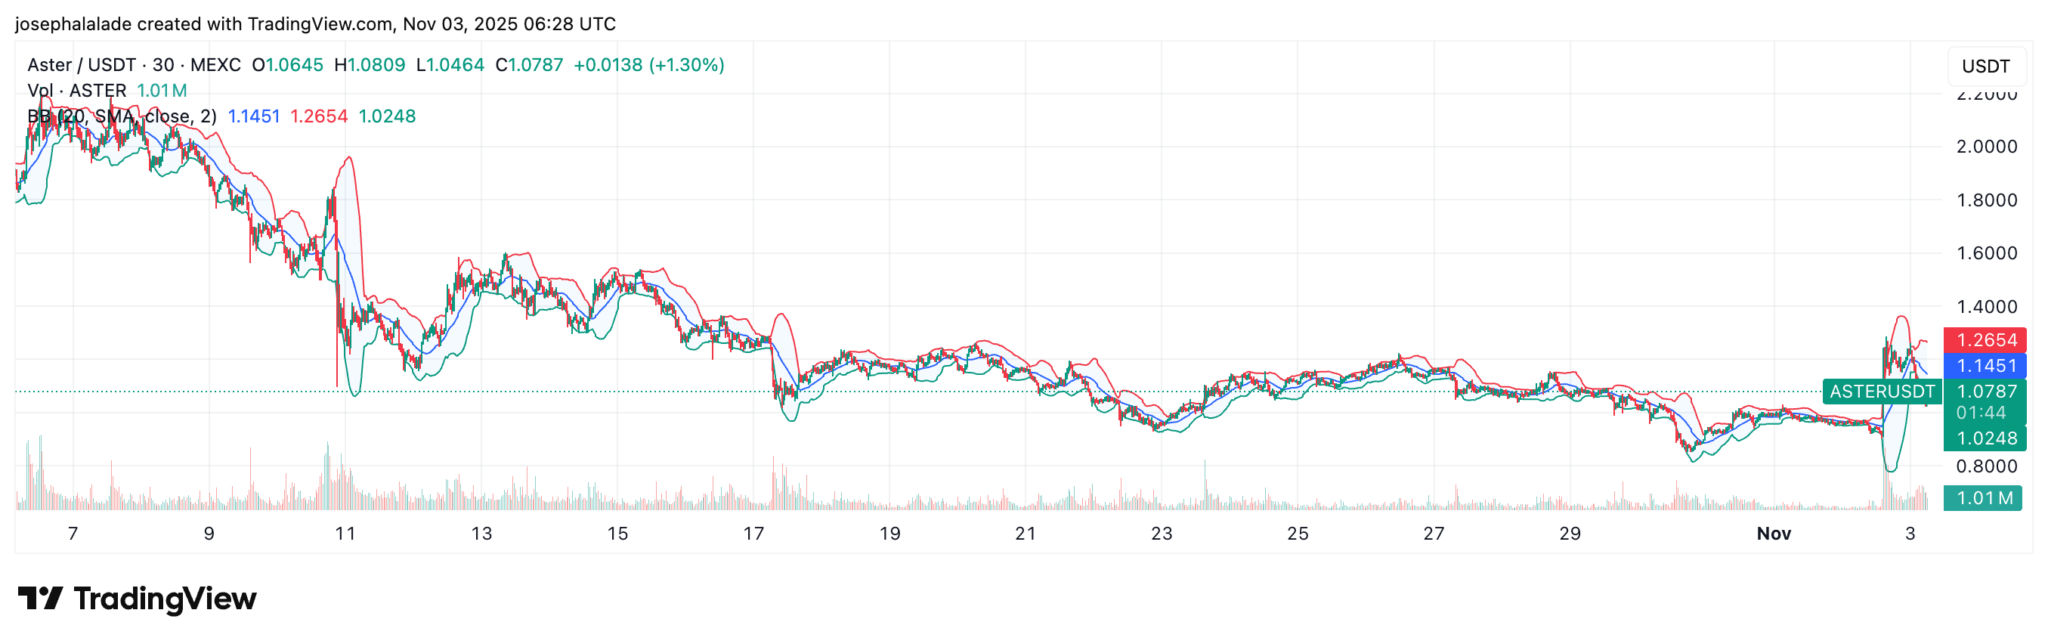Click the BB upper value 1.2654 in legend

click(x=318, y=116)
